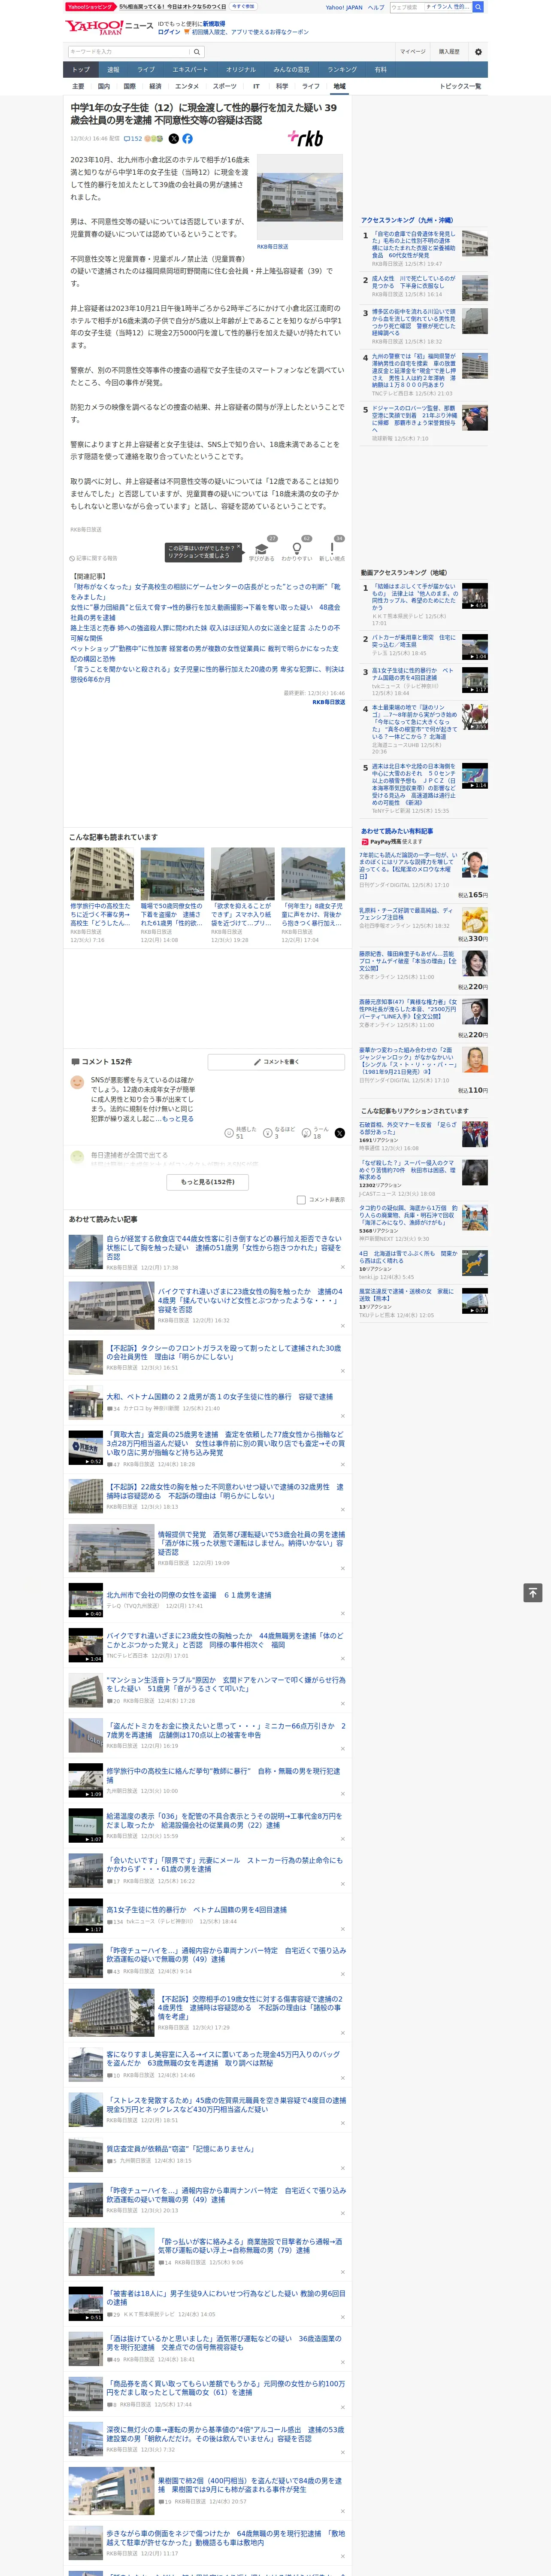Open settings via the gear icon

[x=478, y=52]
